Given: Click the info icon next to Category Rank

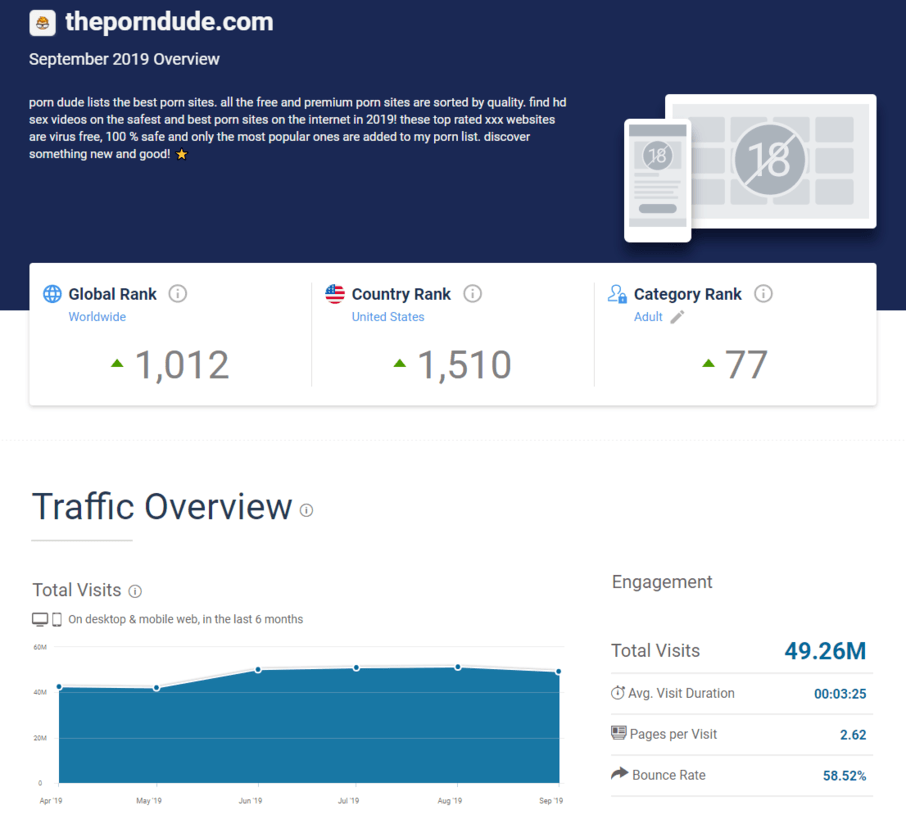Looking at the screenshot, I should click(x=763, y=294).
